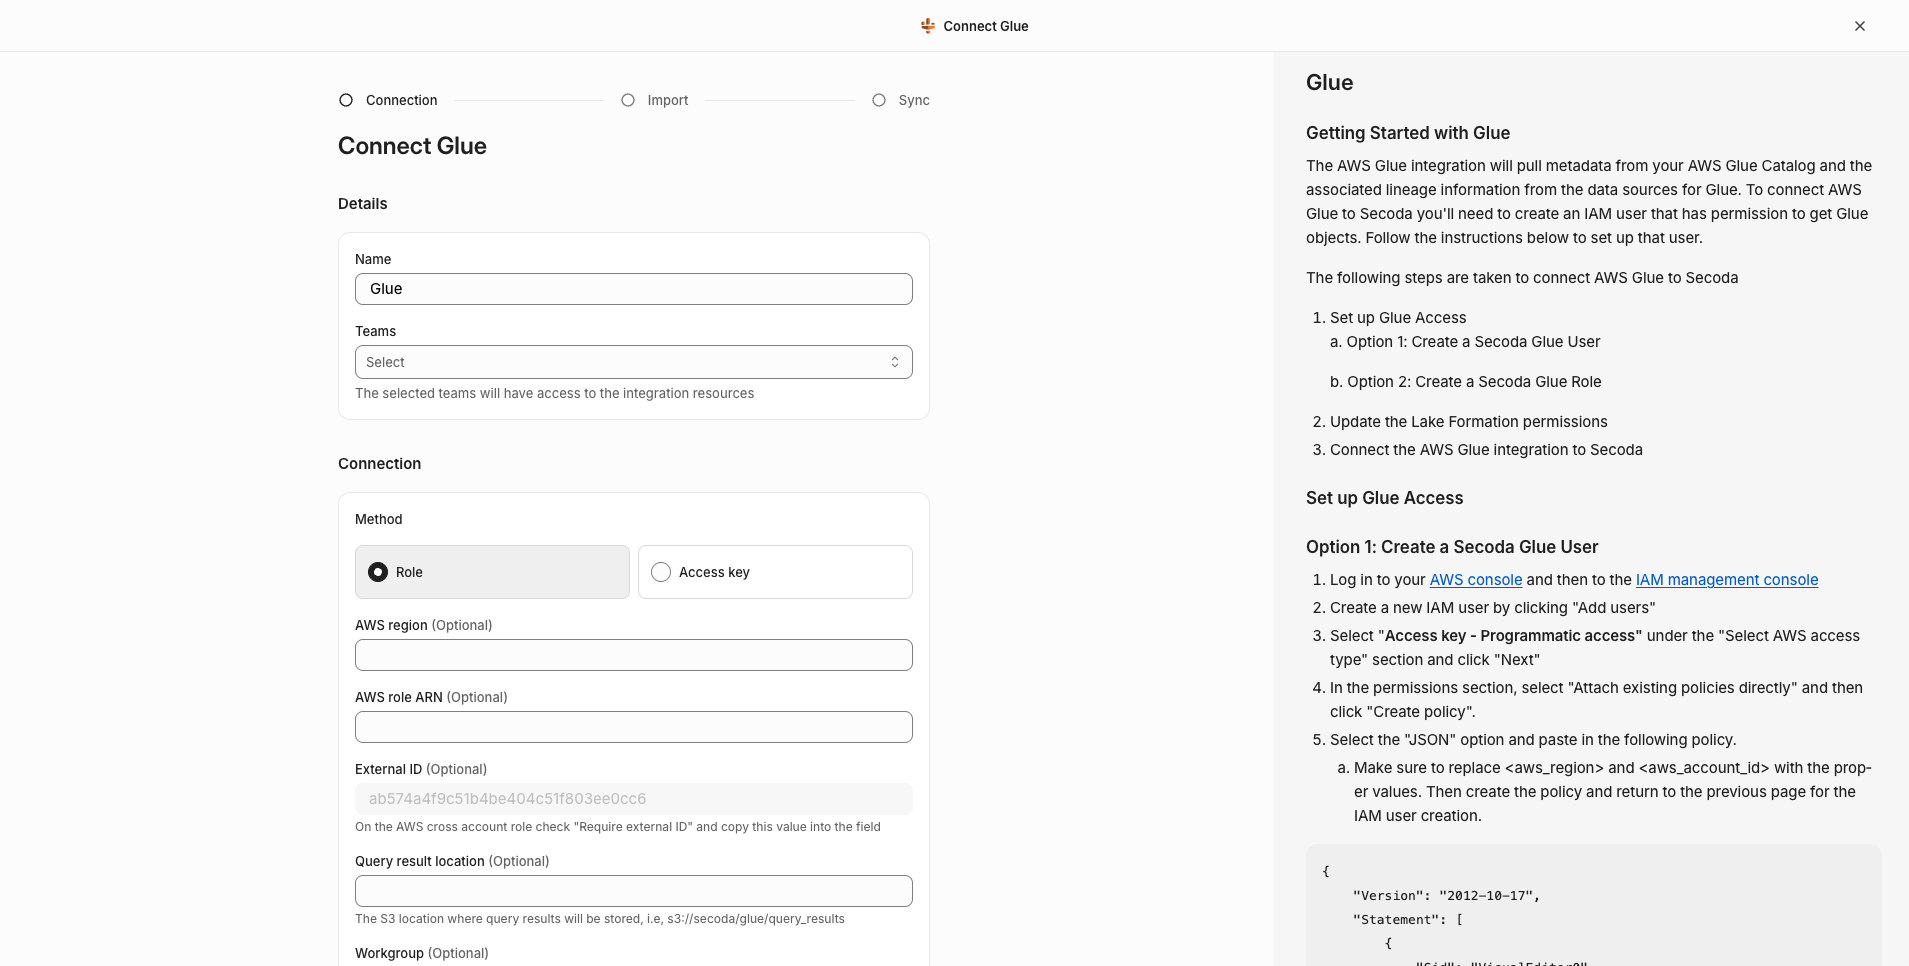Click the Connection step label
Image resolution: width=1909 pixels, height=966 pixels.
(401, 100)
